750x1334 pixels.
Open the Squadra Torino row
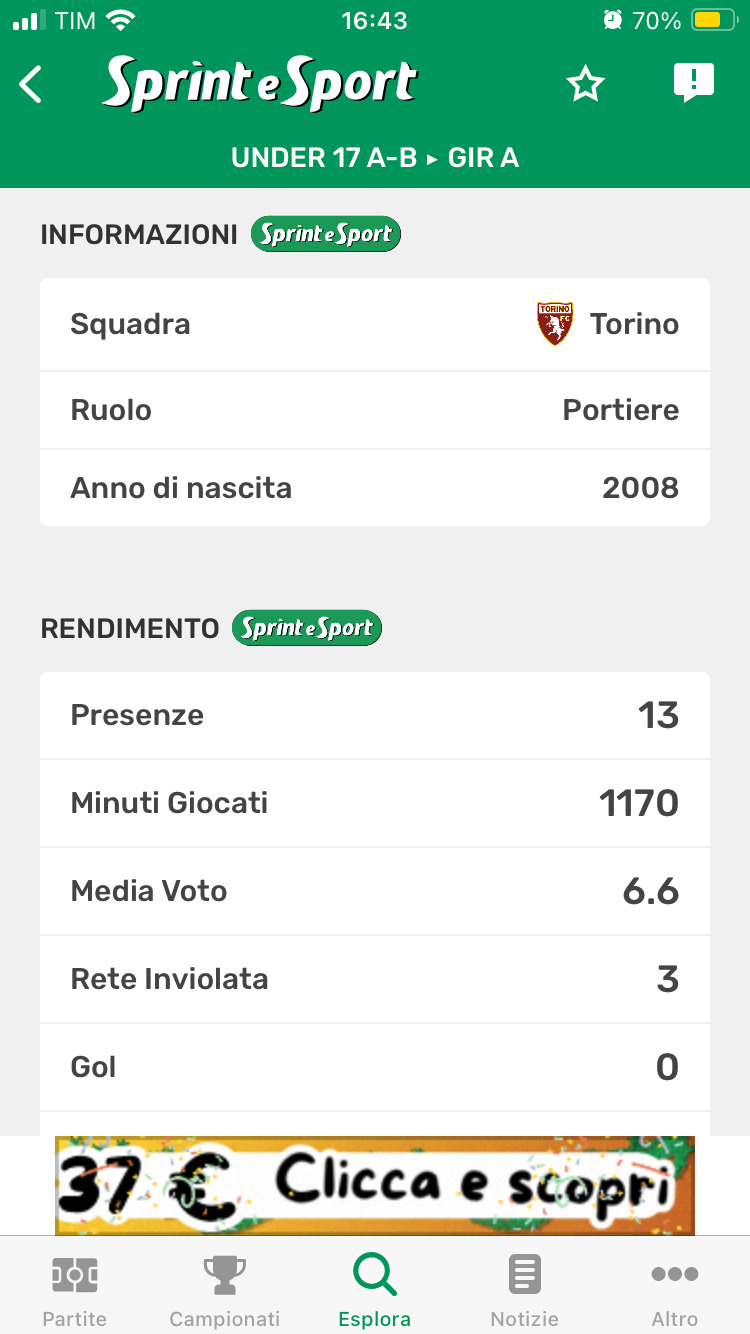coord(375,324)
